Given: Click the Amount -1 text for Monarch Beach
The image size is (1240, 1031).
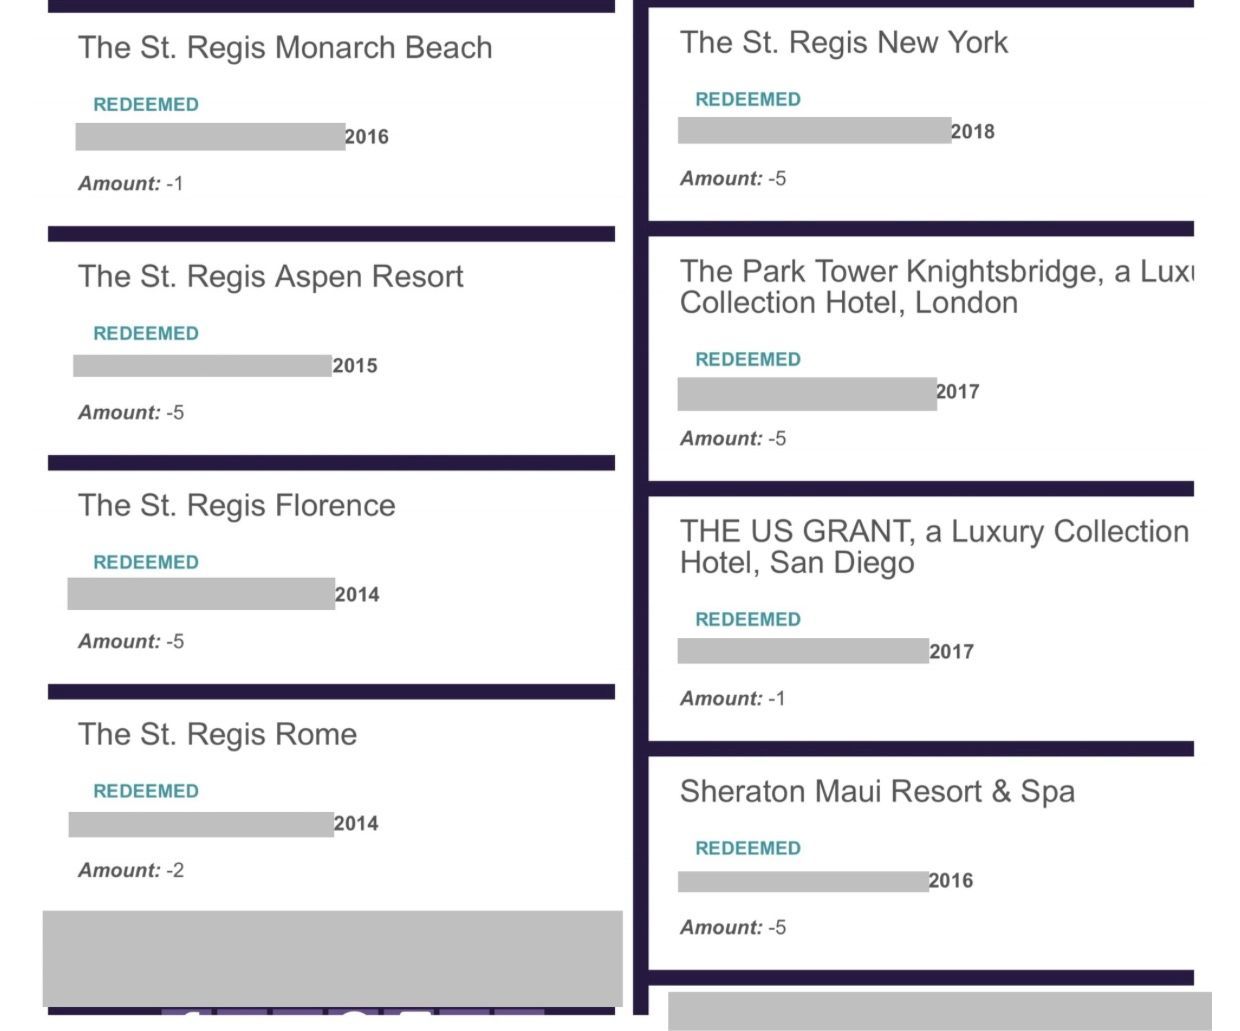Looking at the screenshot, I should click(131, 184).
